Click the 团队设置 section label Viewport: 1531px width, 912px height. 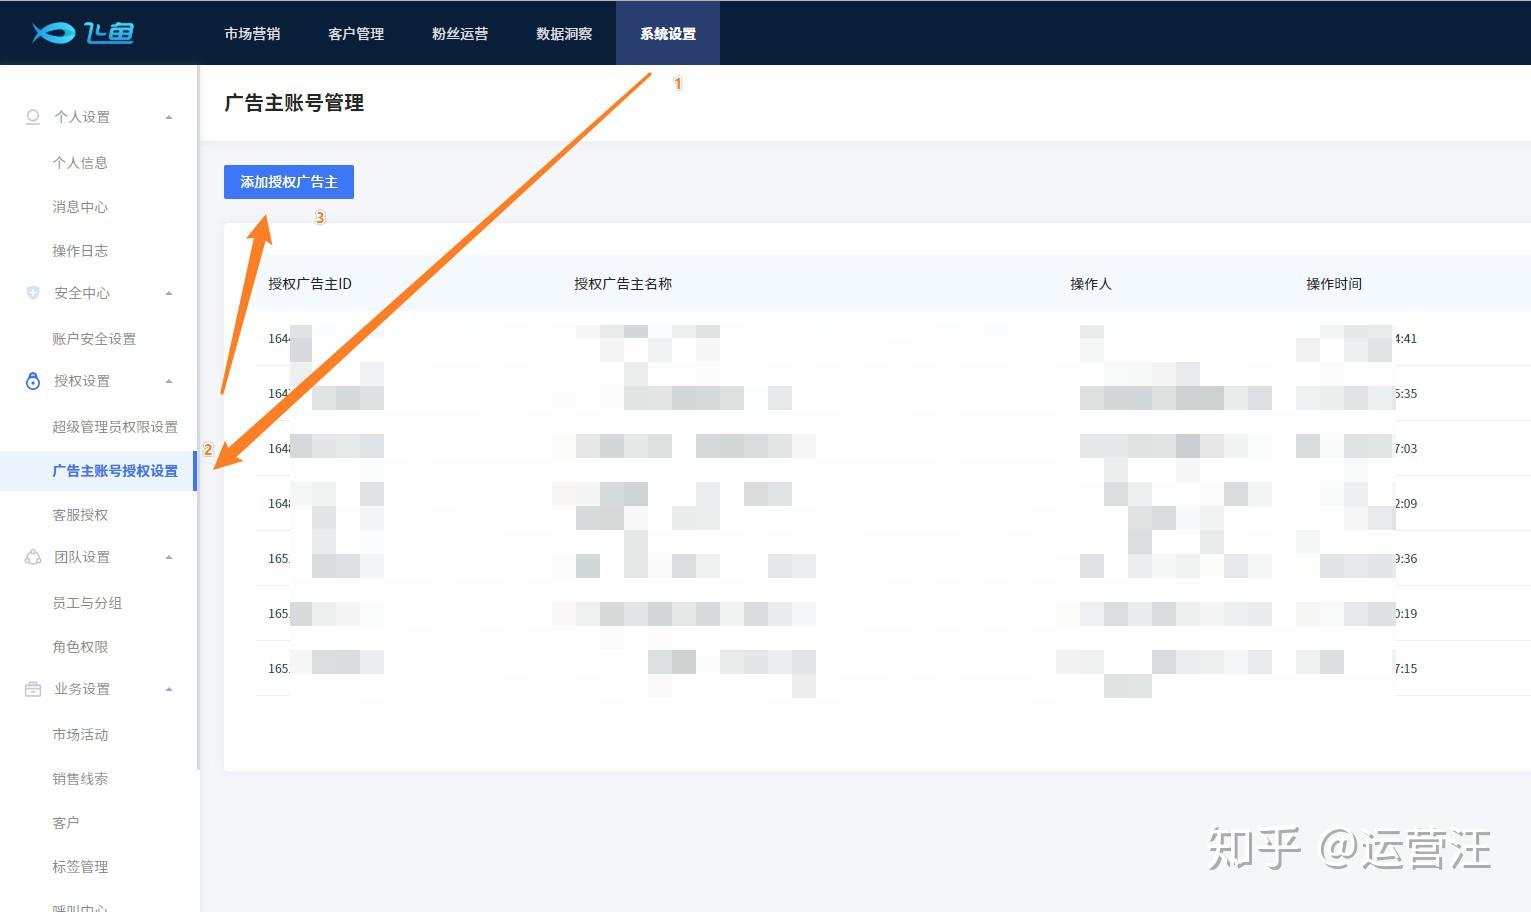pos(82,557)
